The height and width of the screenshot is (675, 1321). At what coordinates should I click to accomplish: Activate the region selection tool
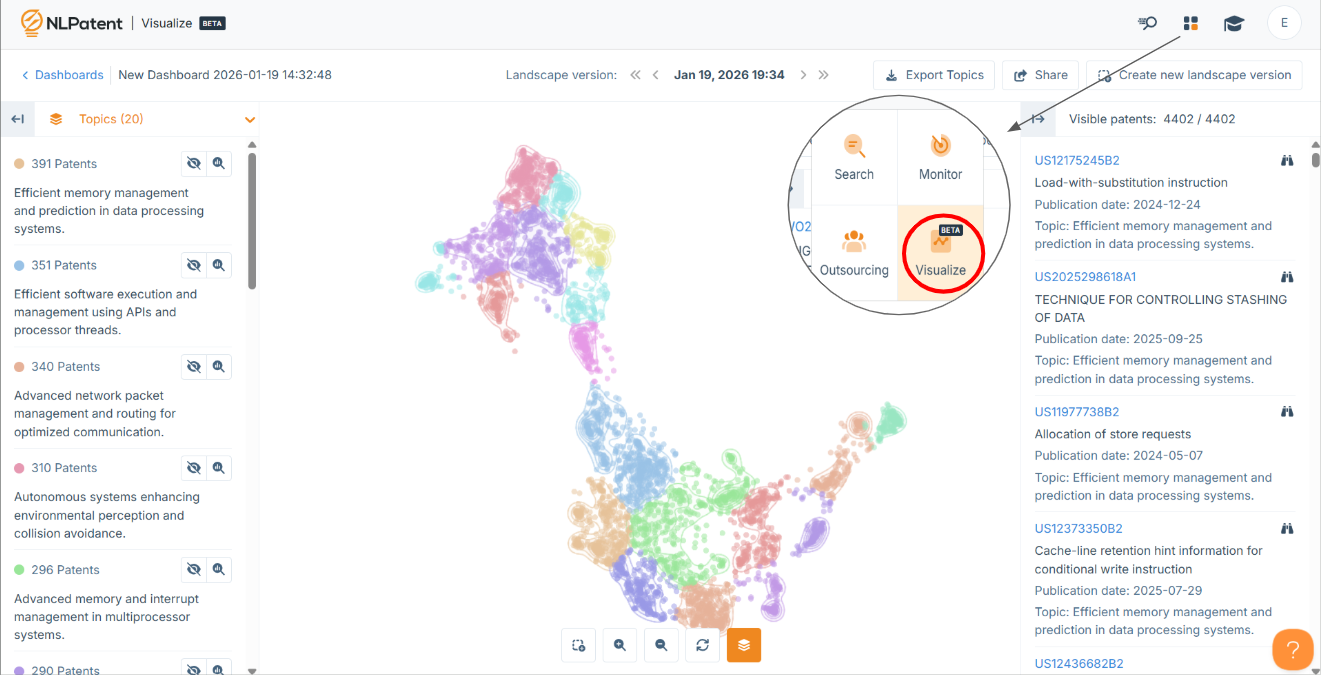[579, 645]
